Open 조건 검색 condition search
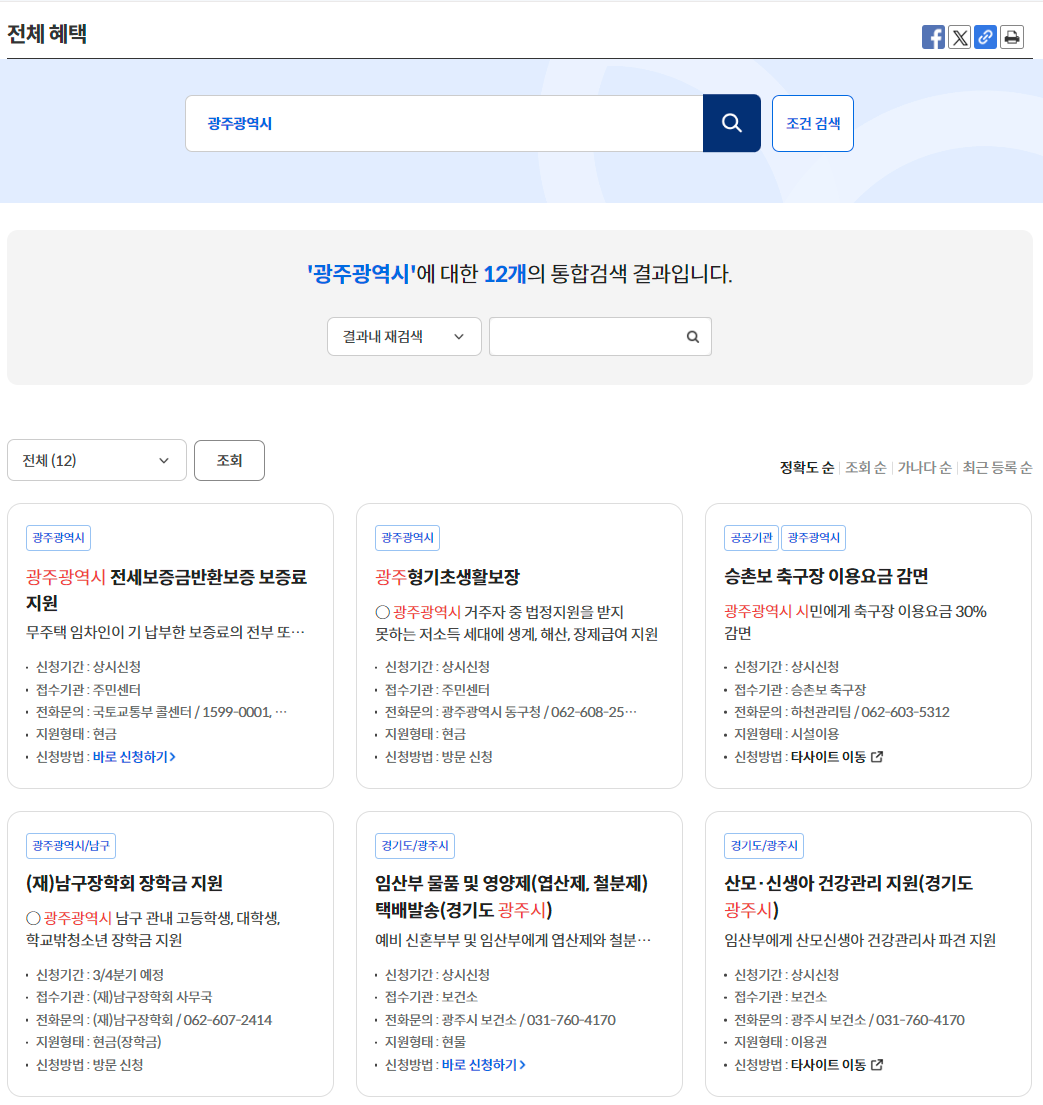 (x=813, y=123)
